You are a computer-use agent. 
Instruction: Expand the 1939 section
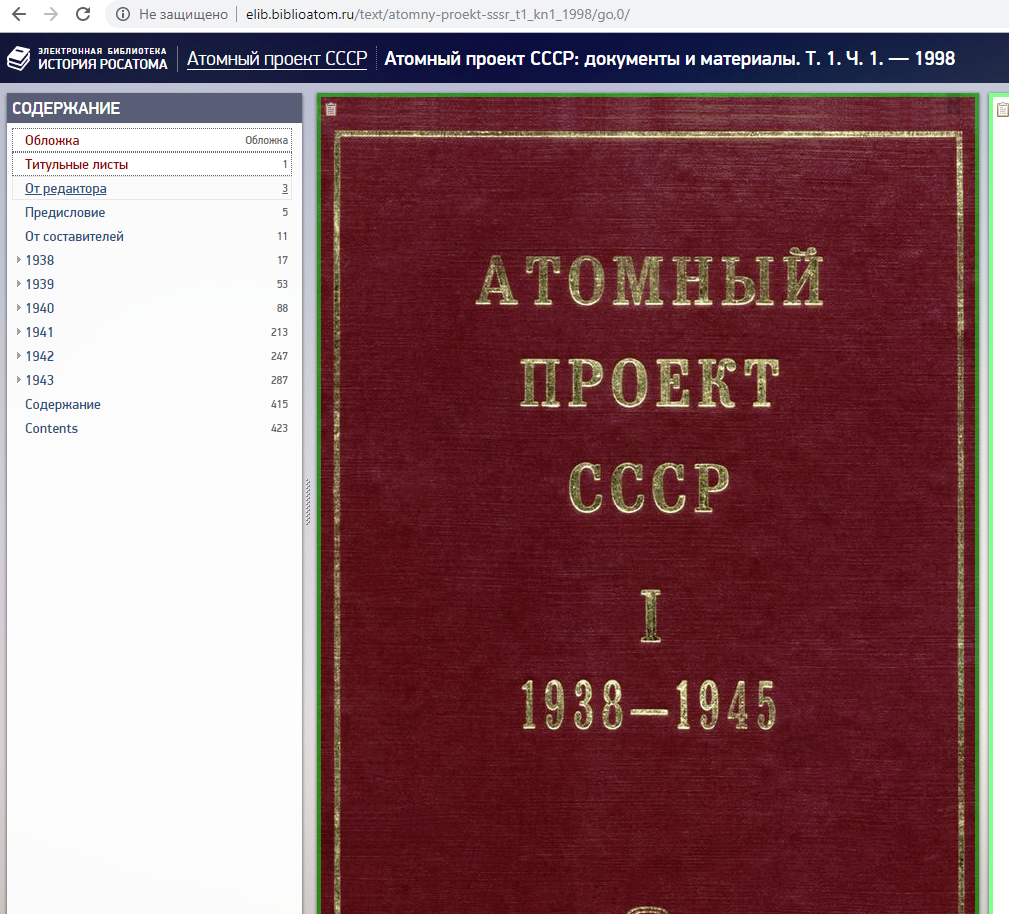[19, 283]
